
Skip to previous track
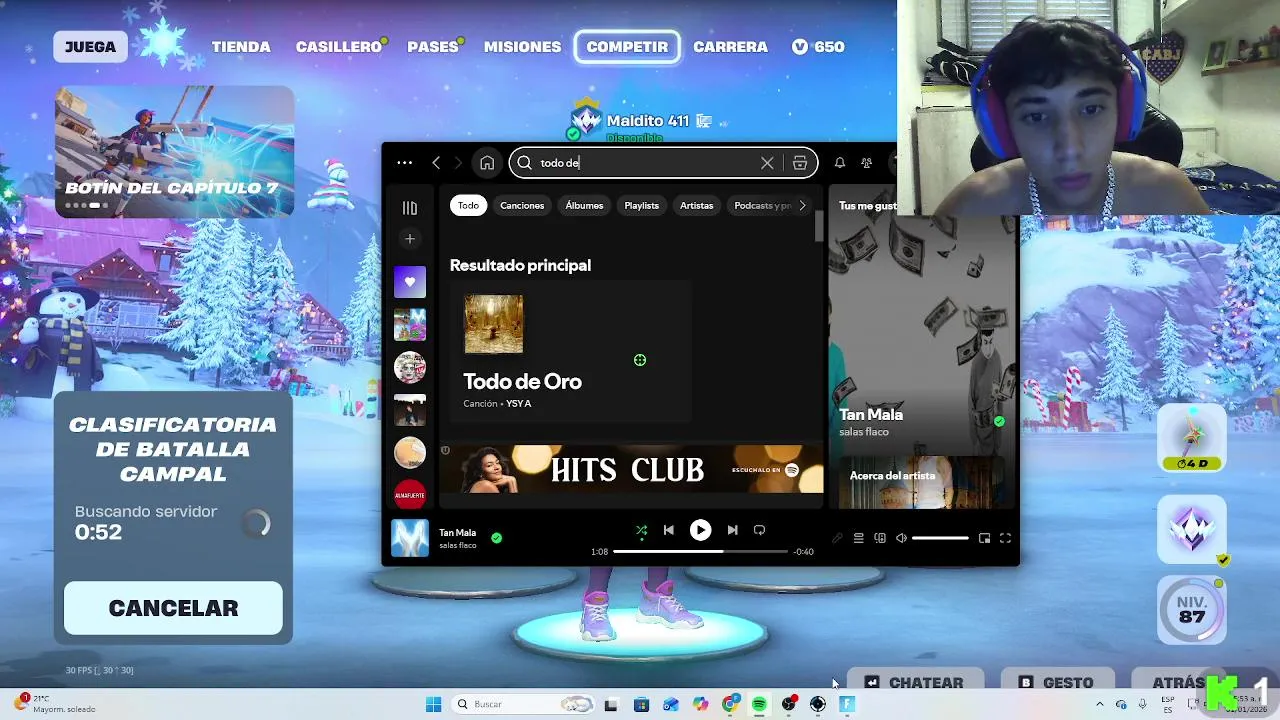pyautogui.click(x=669, y=530)
